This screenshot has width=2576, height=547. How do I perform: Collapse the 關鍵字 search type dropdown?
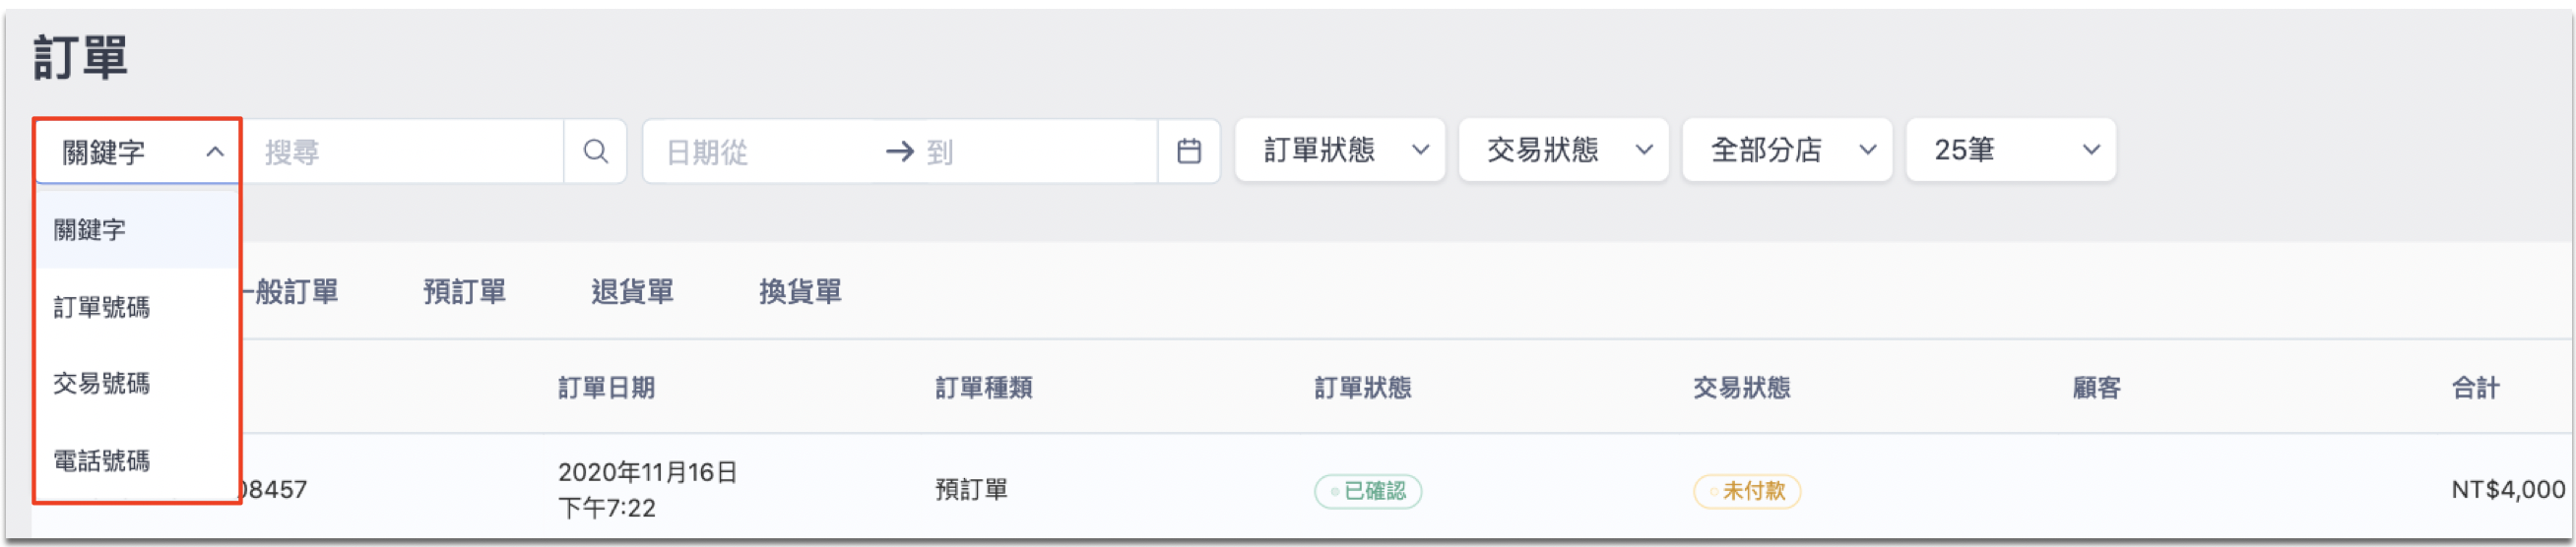[x=138, y=152]
